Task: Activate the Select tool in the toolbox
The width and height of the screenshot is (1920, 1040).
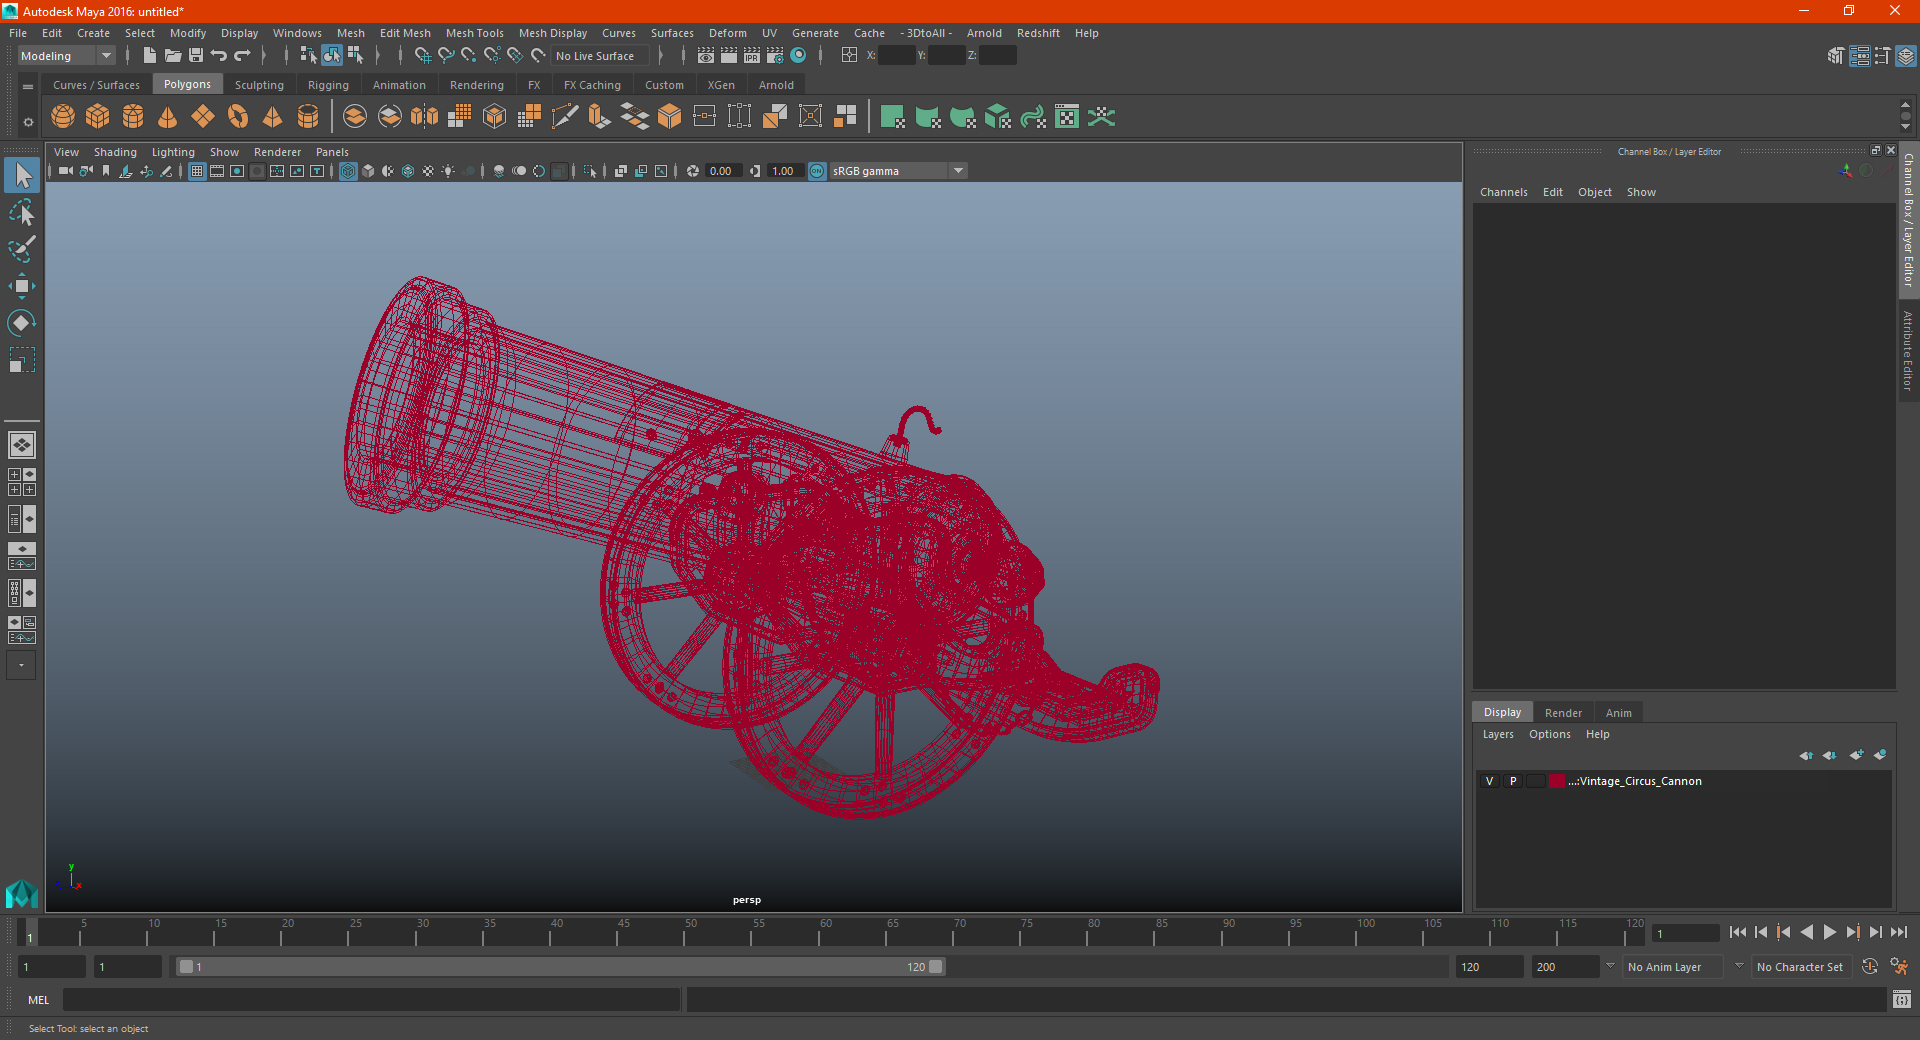Action: click(x=22, y=176)
